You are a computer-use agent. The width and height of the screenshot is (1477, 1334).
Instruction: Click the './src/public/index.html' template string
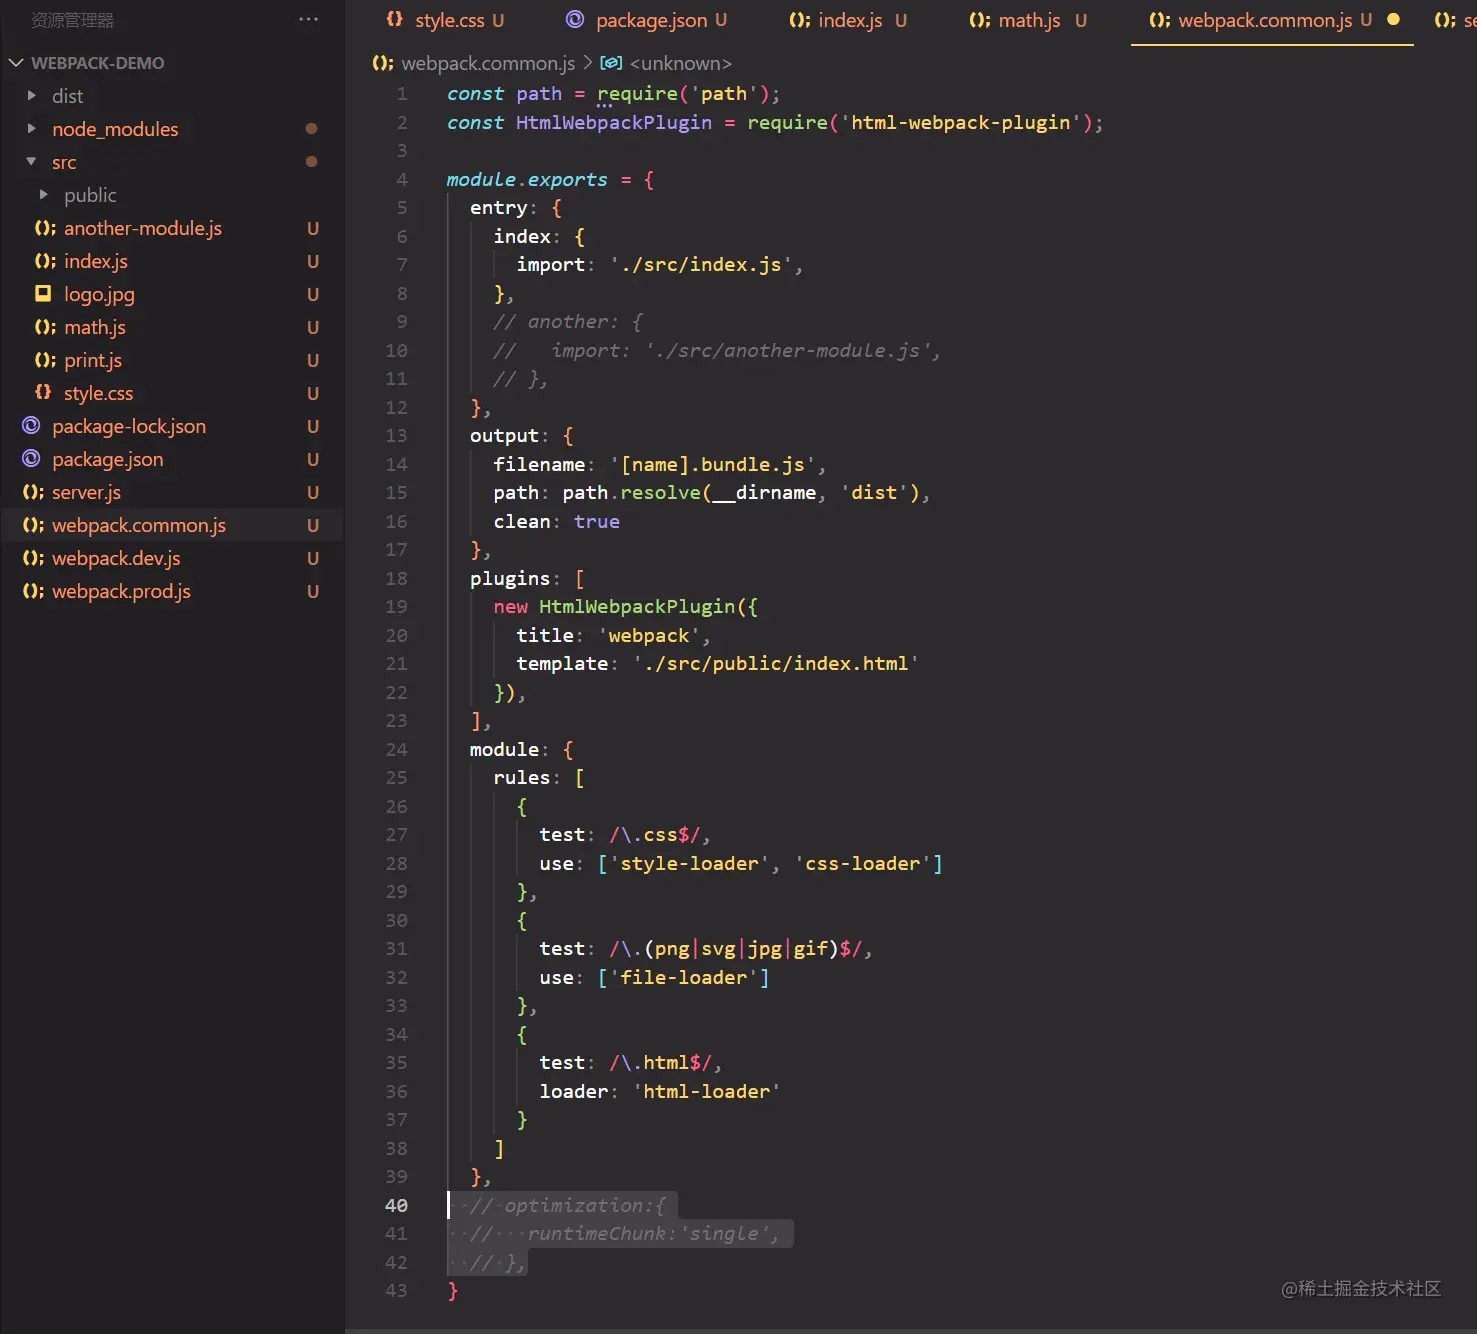click(776, 663)
